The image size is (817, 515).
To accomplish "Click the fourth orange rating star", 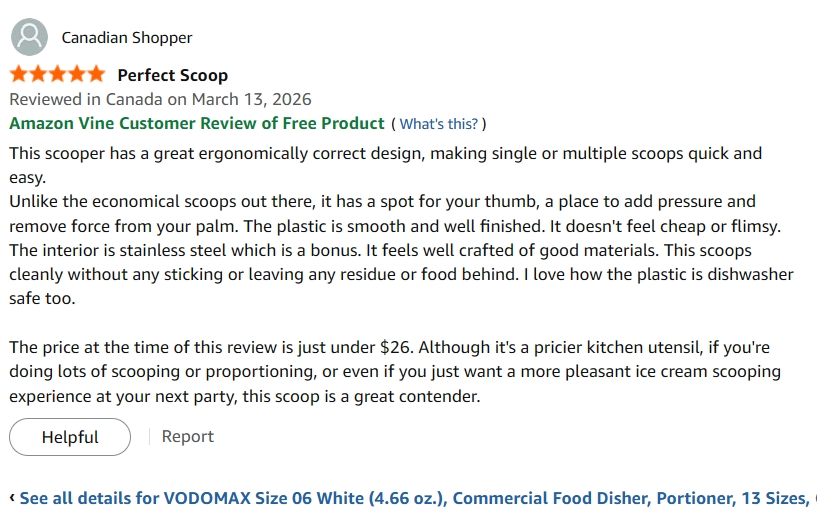I will pos(77,74).
